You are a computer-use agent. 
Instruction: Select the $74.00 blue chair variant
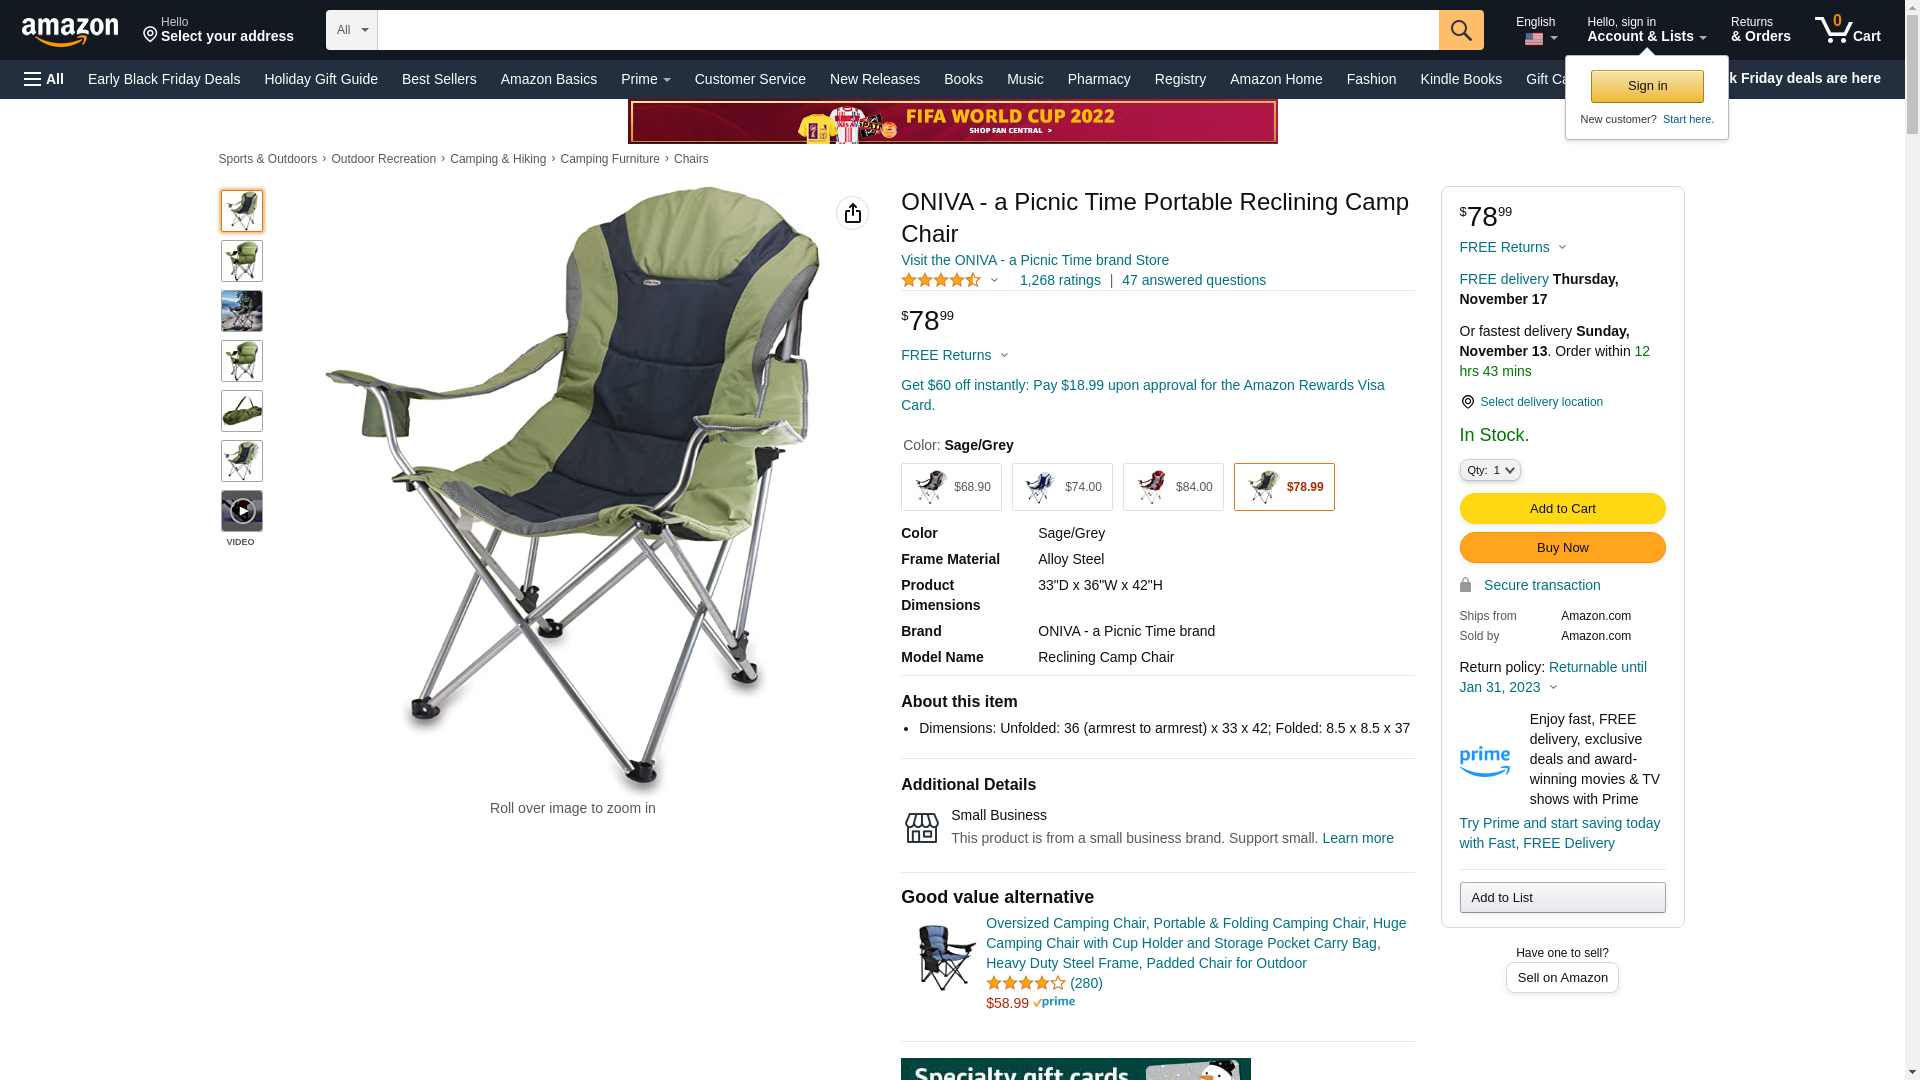point(1062,487)
